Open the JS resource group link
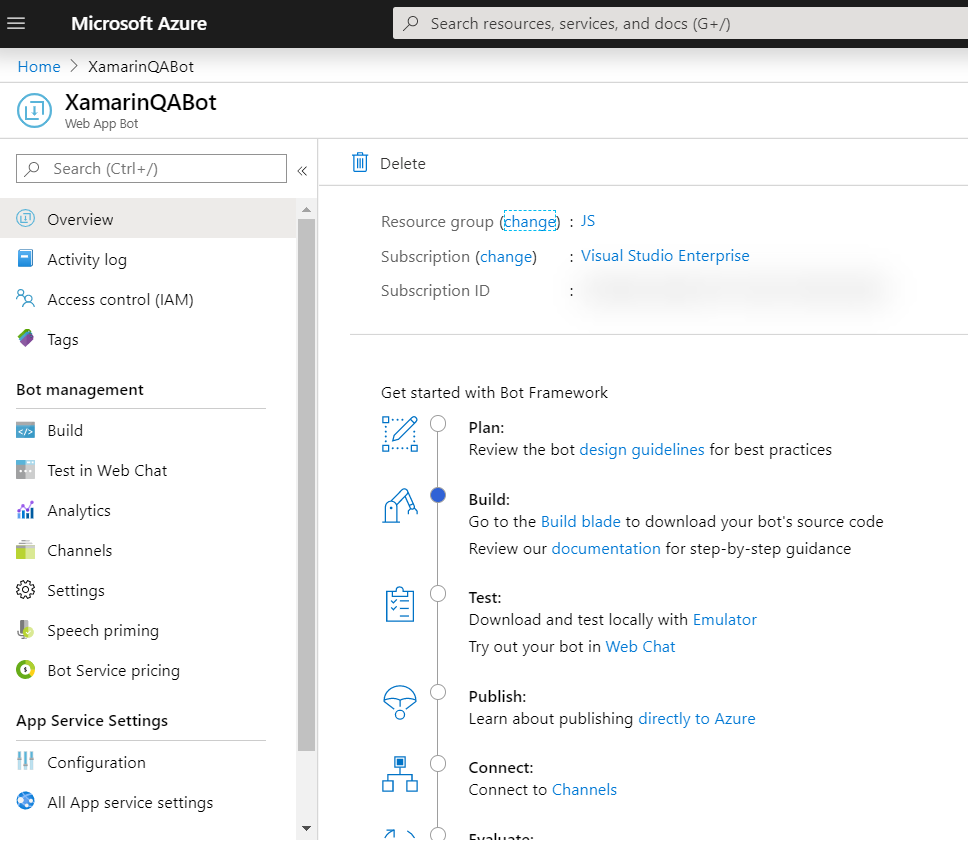968x843 pixels. coord(588,221)
